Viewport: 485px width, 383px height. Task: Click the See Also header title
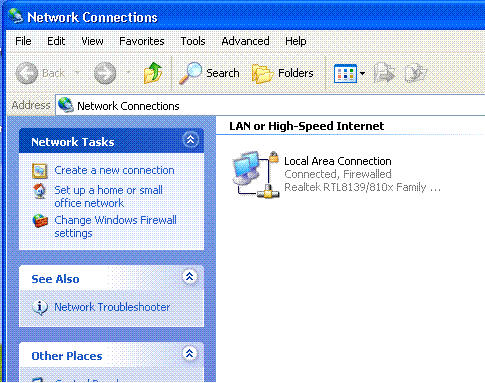pos(55,279)
